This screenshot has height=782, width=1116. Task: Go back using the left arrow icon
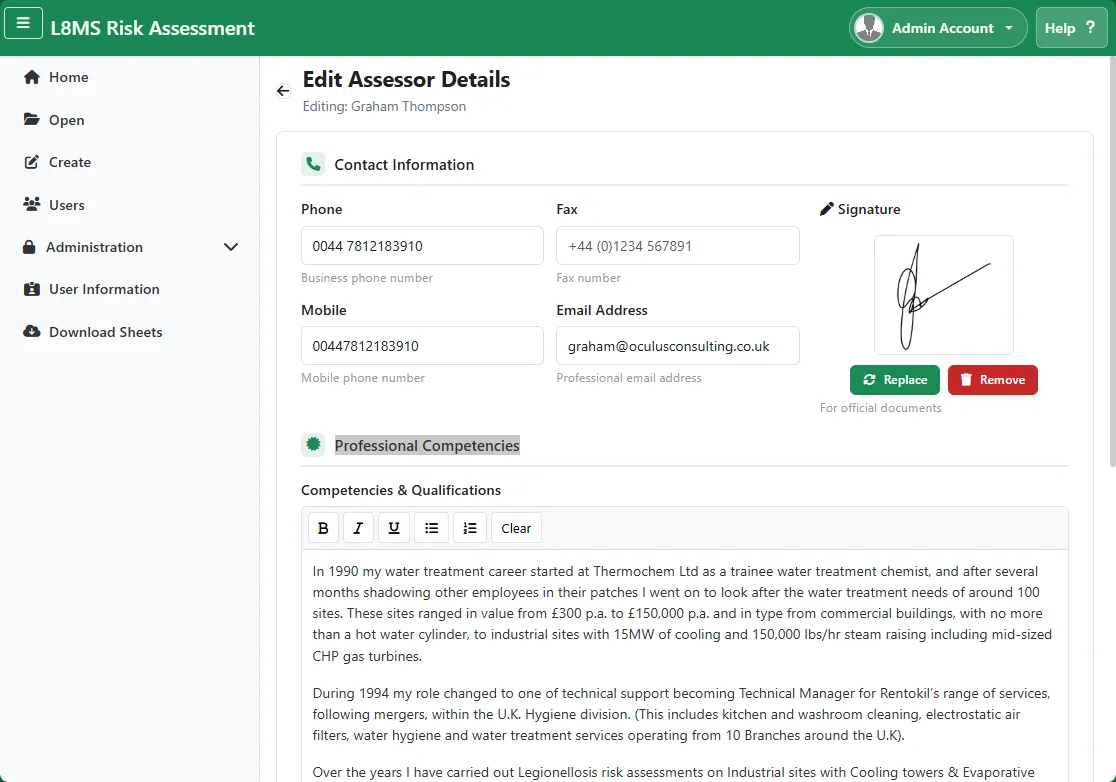coord(283,90)
